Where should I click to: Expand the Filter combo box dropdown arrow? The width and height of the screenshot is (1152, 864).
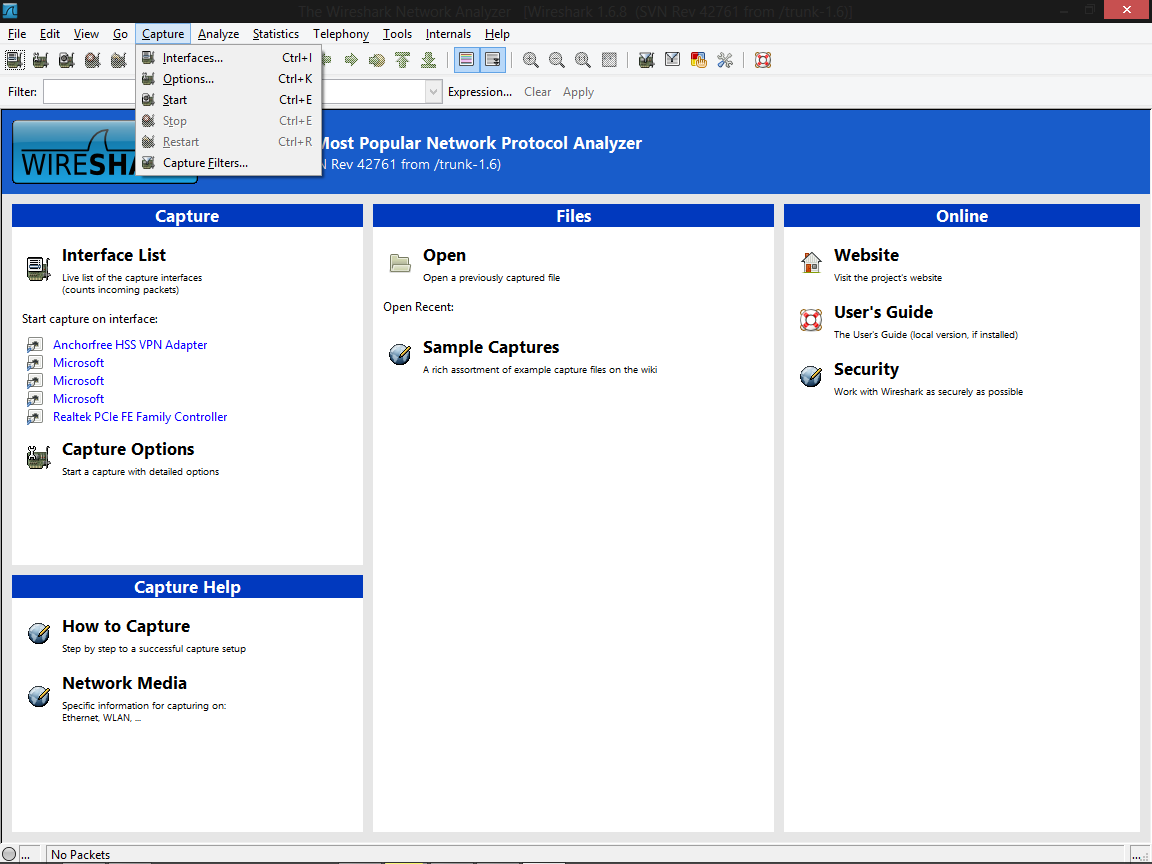(433, 92)
